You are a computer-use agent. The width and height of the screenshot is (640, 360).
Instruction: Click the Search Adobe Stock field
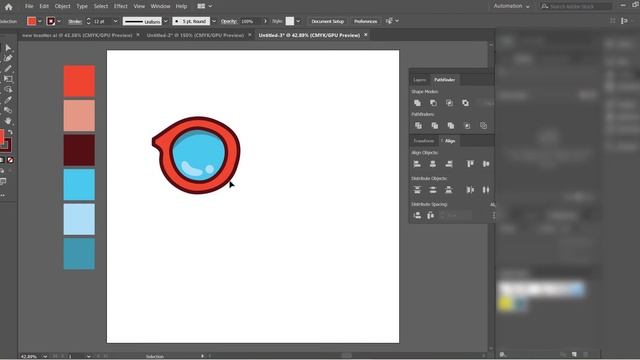click(x=576, y=6)
